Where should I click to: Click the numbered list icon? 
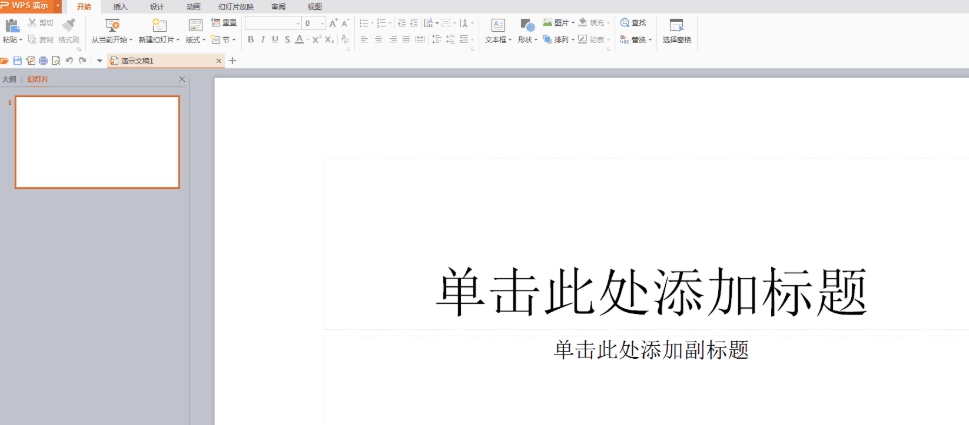381,23
